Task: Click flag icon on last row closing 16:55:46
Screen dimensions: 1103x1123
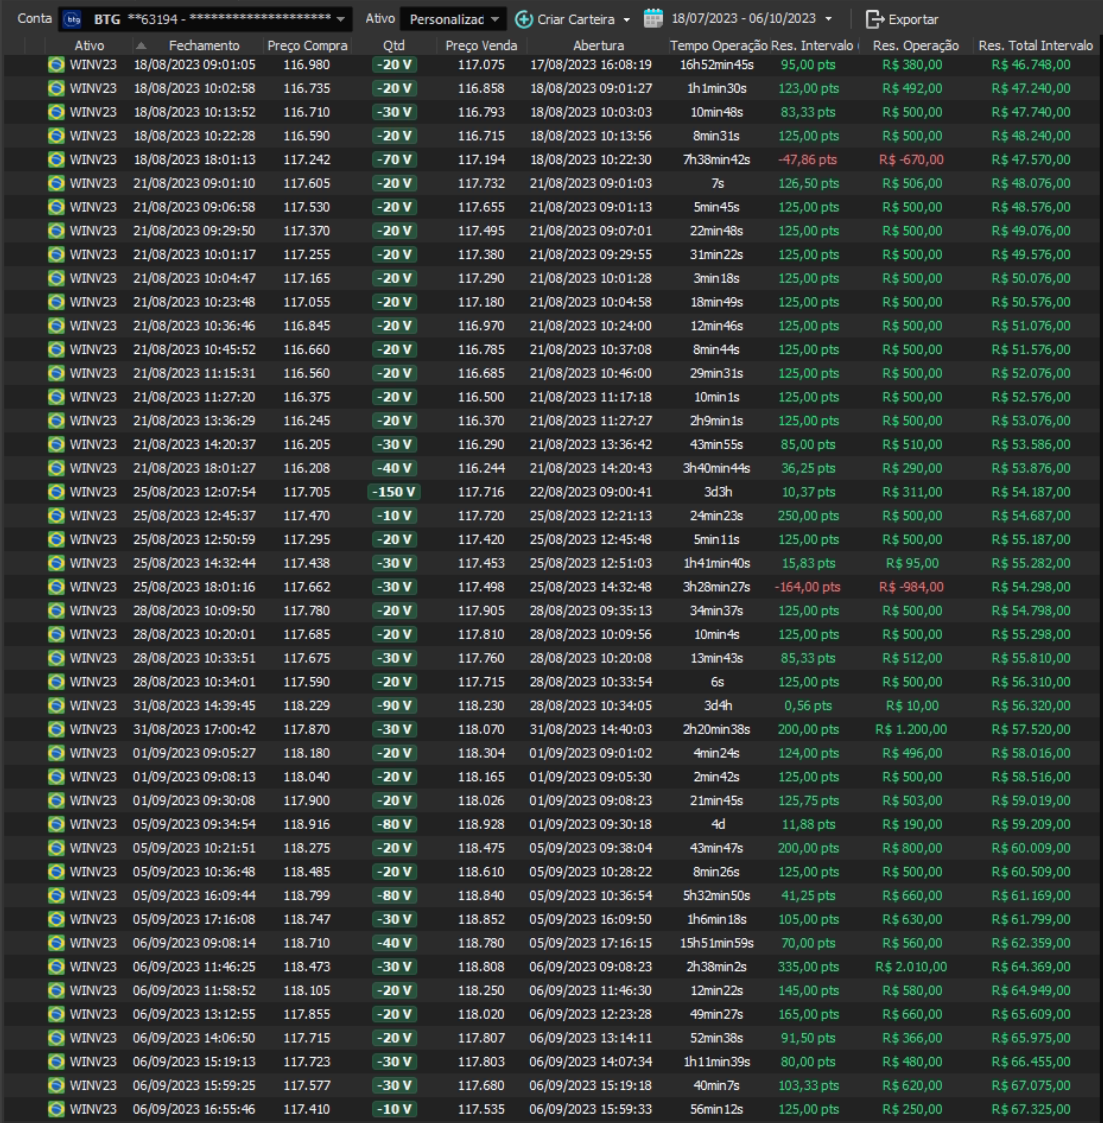Action: point(56,1109)
